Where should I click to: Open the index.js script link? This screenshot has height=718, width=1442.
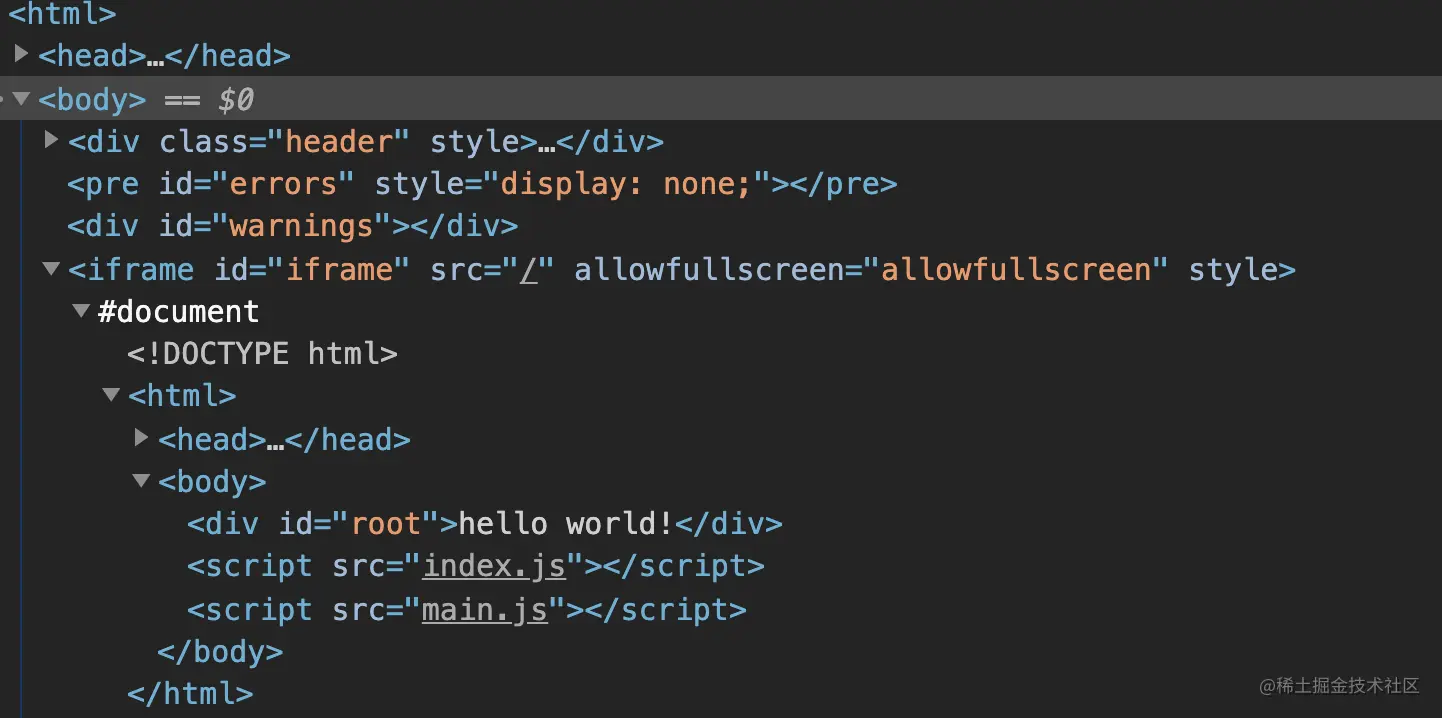[495, 566]
